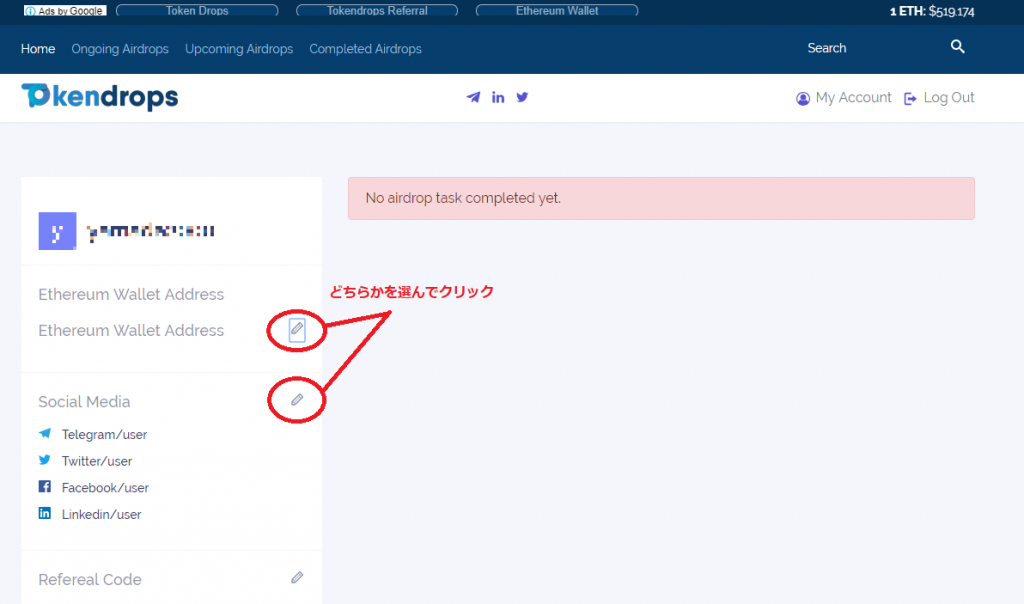Open My Account link
Image resolution: width=1024 pixels, height=604 pixels.
click(x=853, y=97)
